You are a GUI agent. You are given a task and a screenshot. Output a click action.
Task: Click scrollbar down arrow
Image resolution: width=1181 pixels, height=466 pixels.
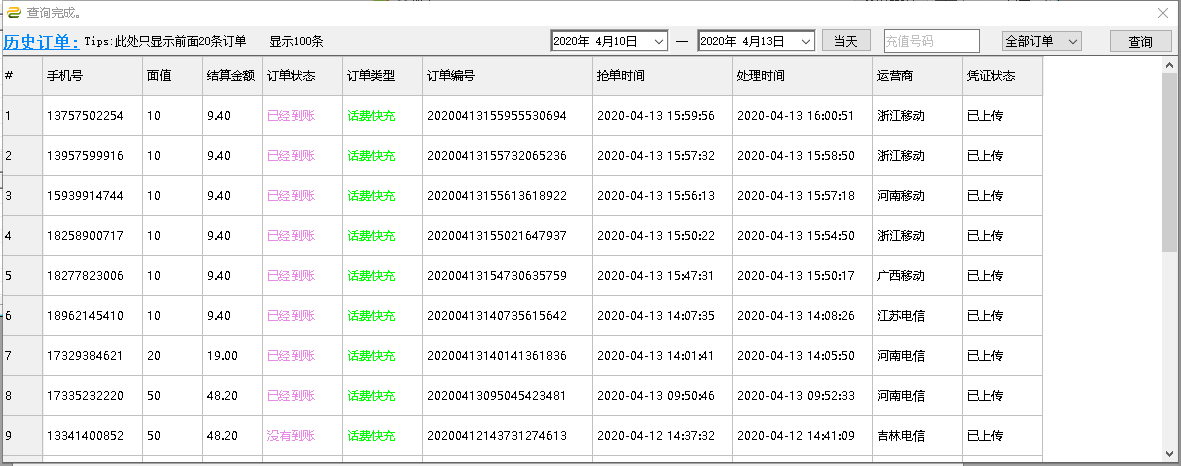pyautogui.click(x=1169, y=455)
